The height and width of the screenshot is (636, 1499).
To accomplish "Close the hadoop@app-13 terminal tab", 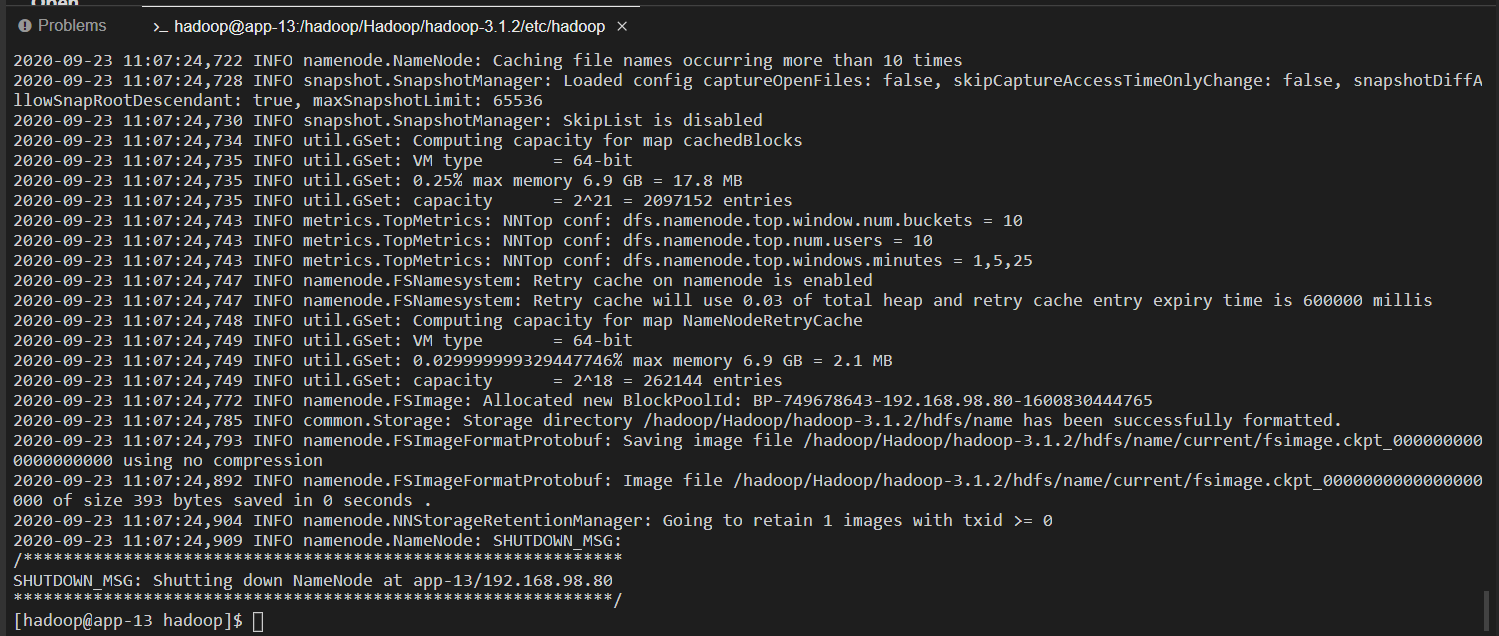I will pyautogui.click(x=623, y=26).
